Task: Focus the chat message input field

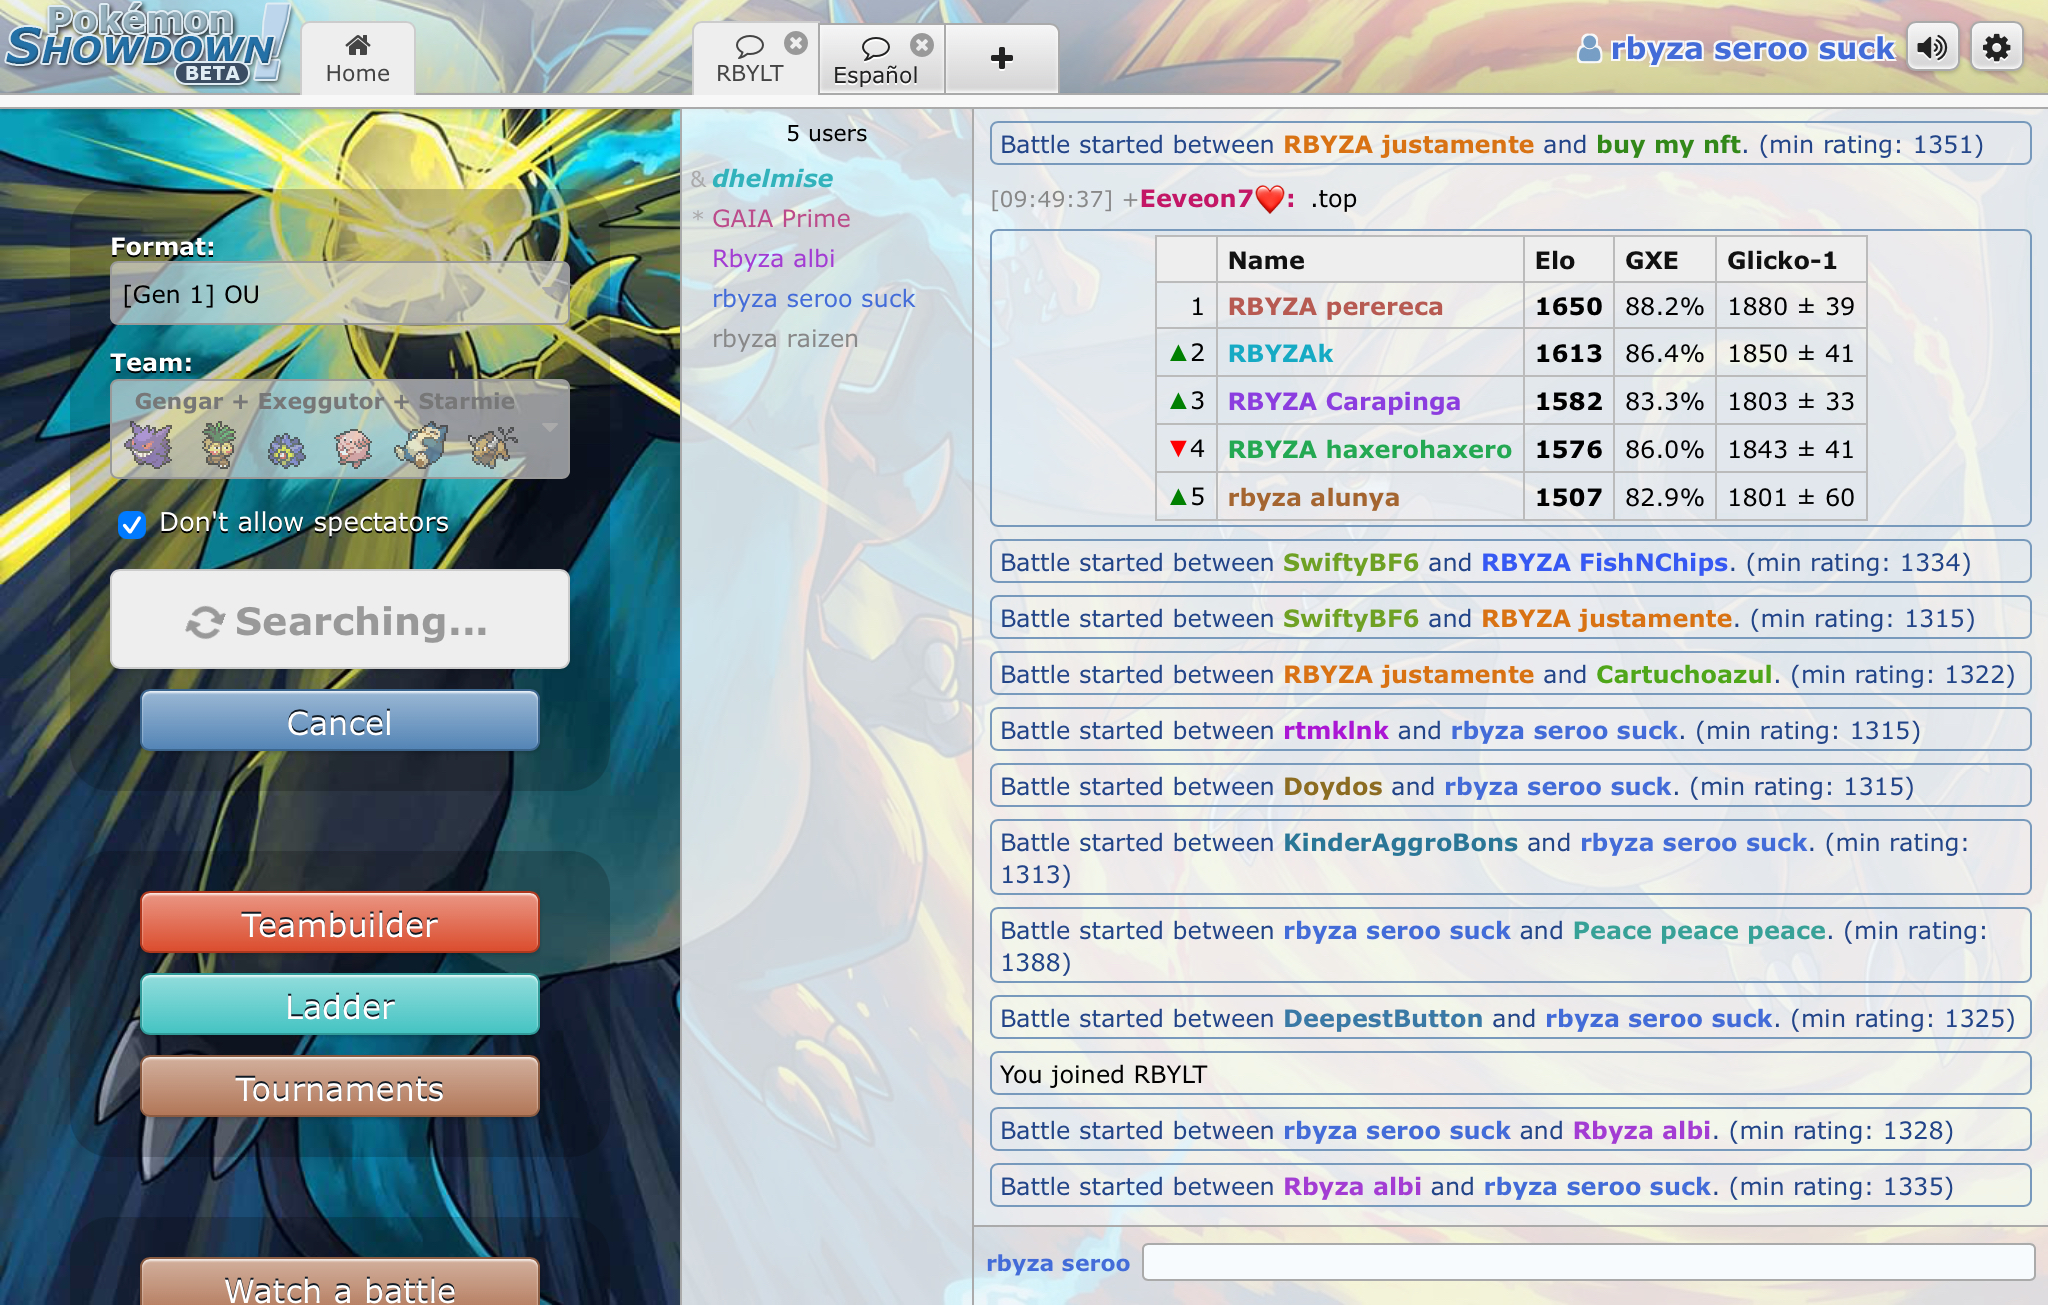Action: pos(1587,1262)
